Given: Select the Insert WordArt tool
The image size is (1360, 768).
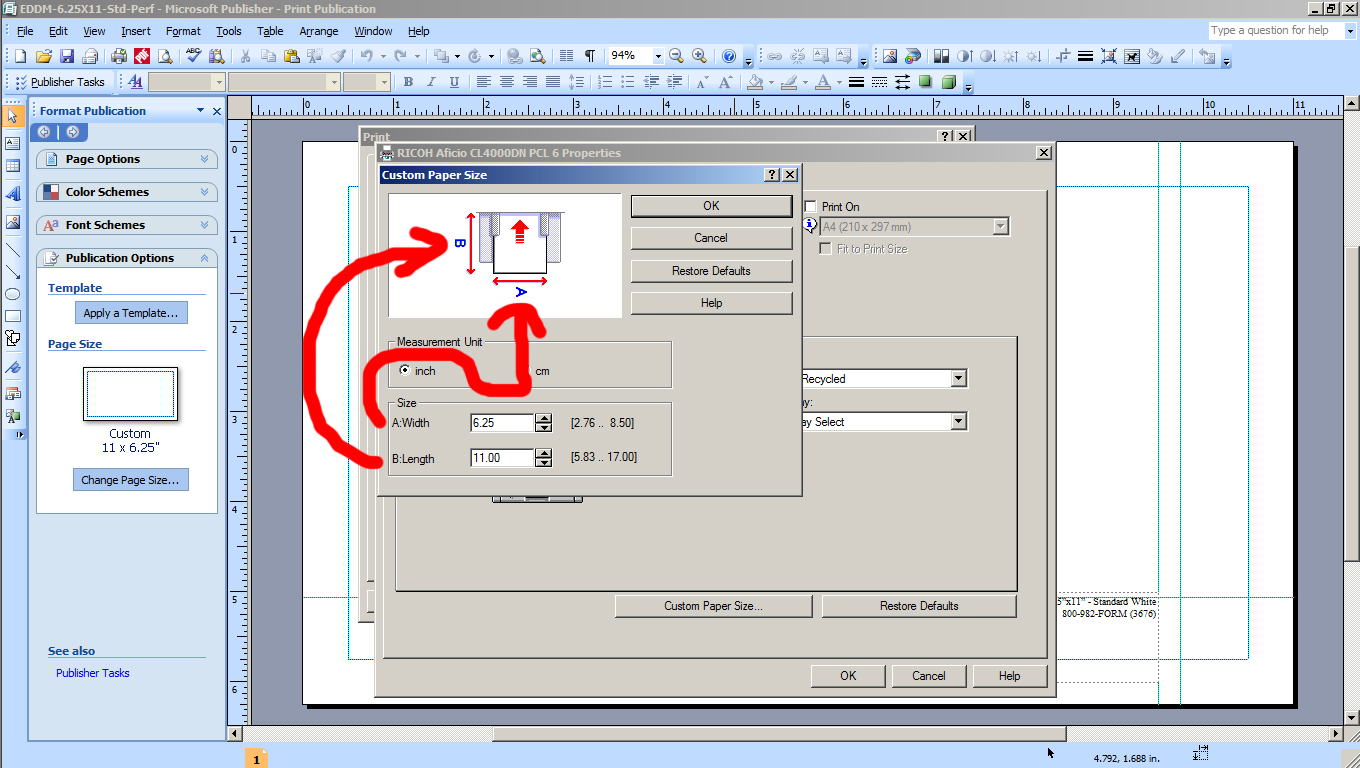Looking at the screenshot, I should pyautogui.click(x=12, y=191).
